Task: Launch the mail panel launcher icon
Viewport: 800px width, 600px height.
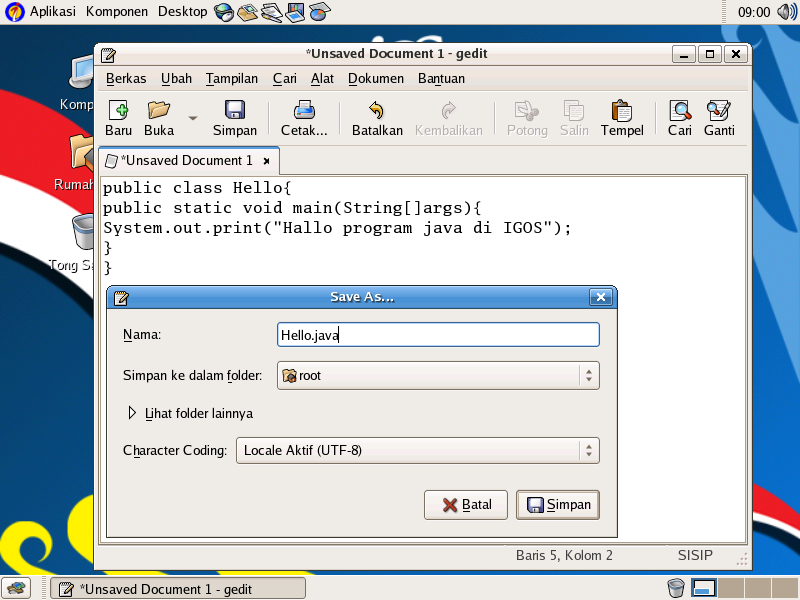Action: (247, 12)
